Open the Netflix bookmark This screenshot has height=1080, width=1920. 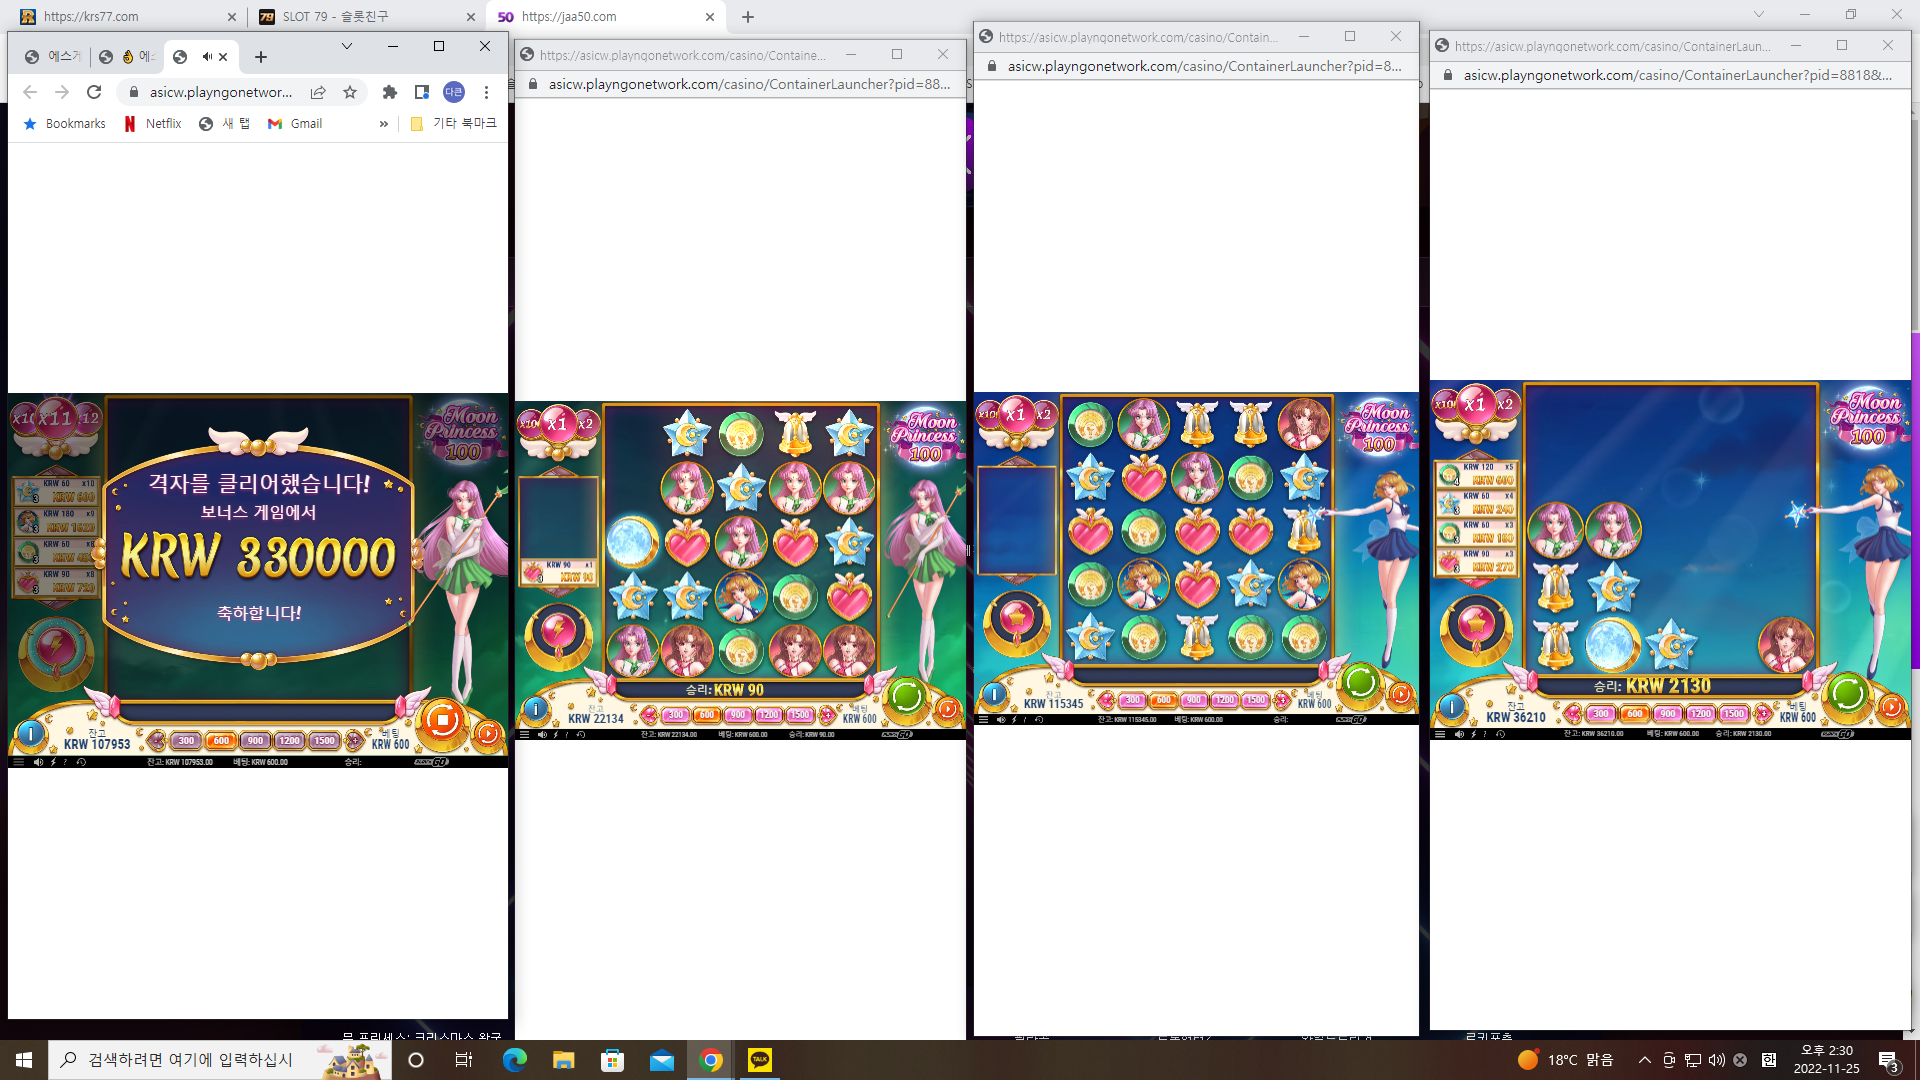click(x=153, y=124)
